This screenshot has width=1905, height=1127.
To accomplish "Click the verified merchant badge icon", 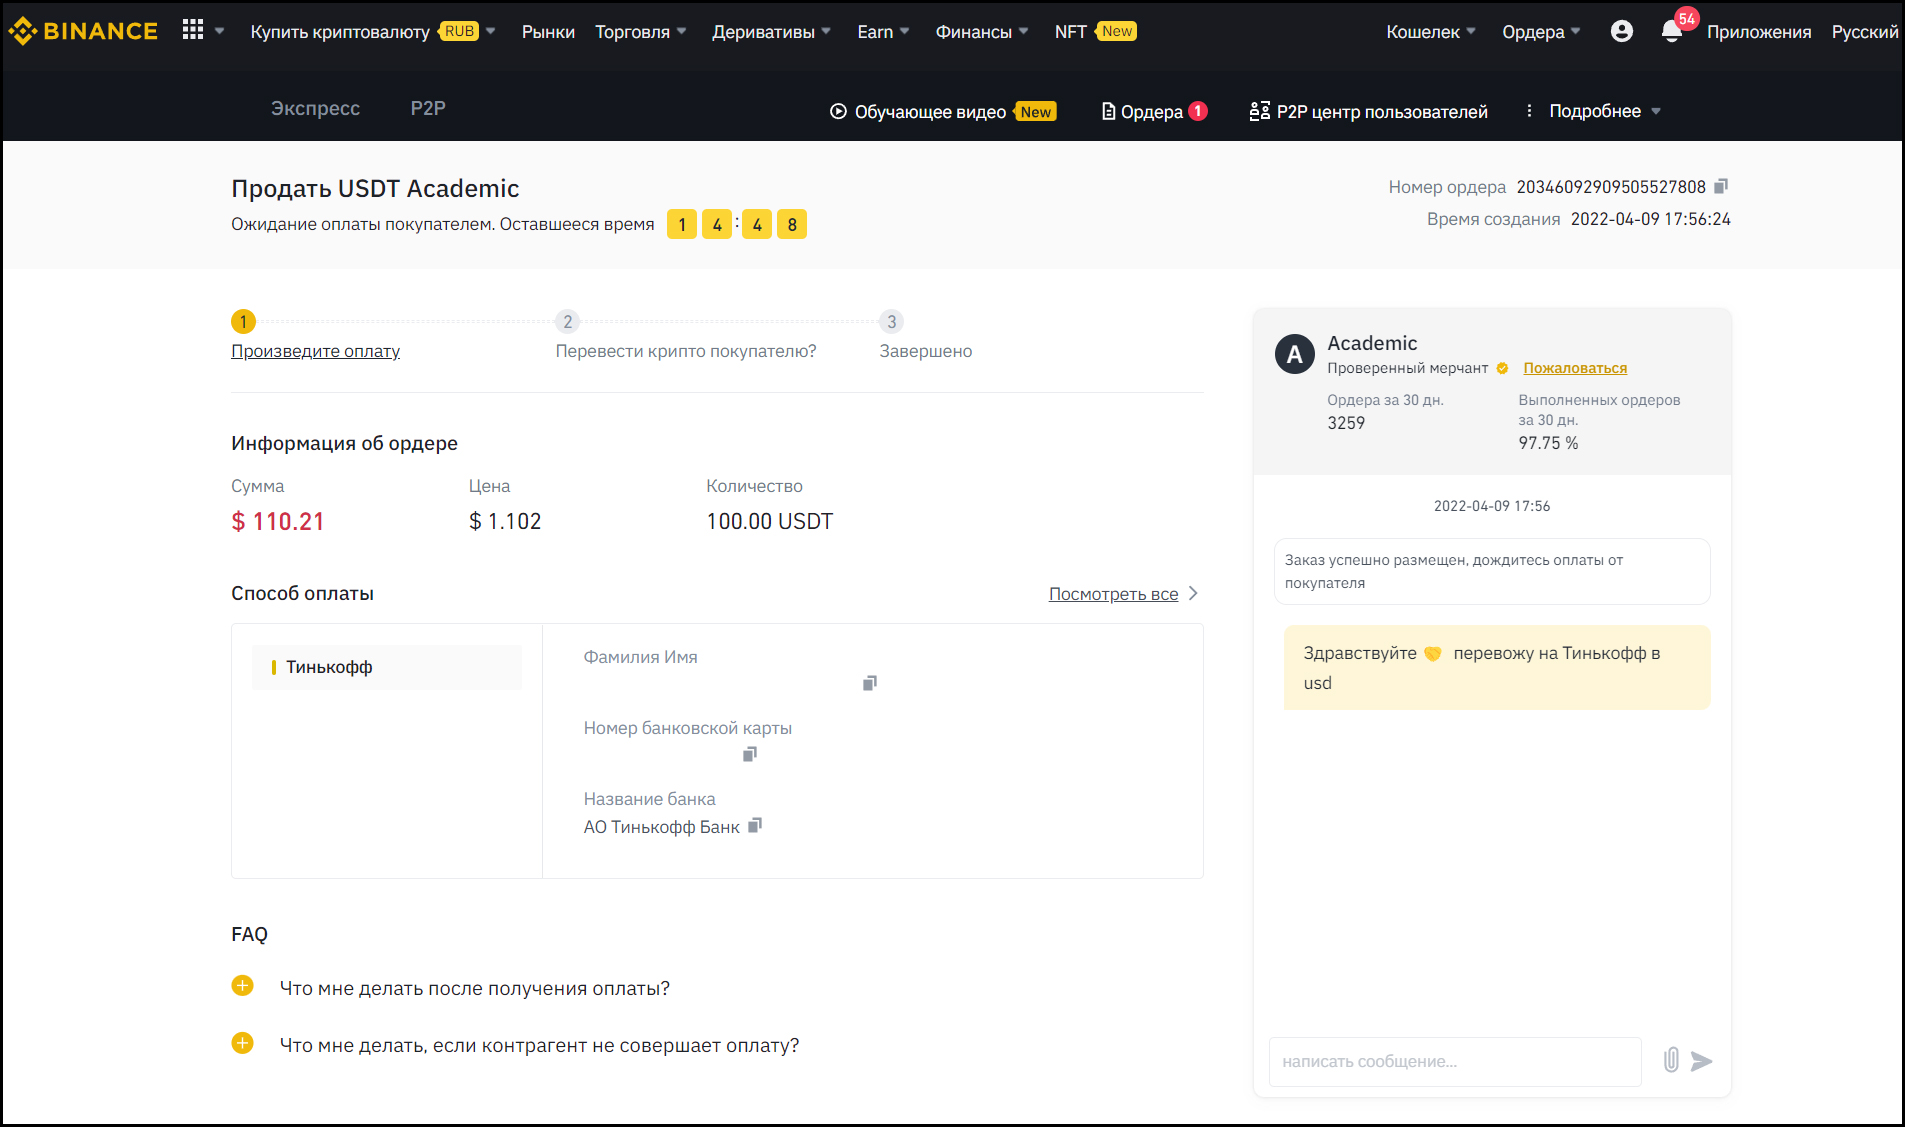I will click(x=1502, y=368).
